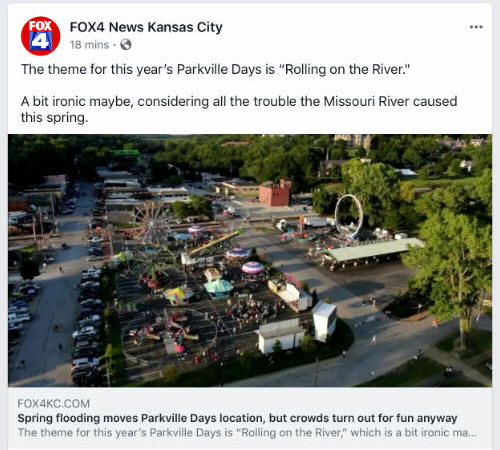Open the Spring flooding moves Parkville Days headline
The width and height of the screenshot is (500, 450).
[x=237, y=418]
